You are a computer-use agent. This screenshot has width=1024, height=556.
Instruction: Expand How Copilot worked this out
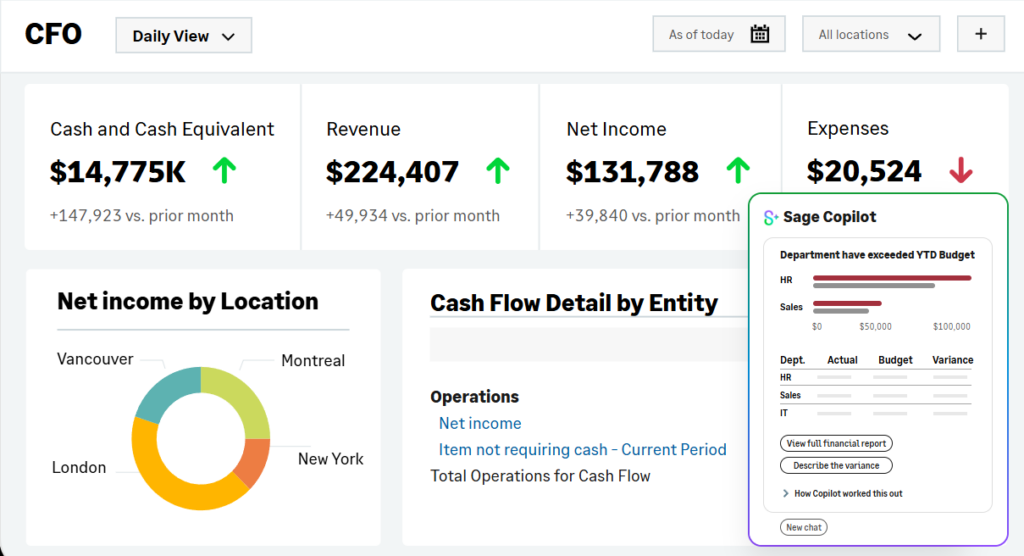click(840, 493)
